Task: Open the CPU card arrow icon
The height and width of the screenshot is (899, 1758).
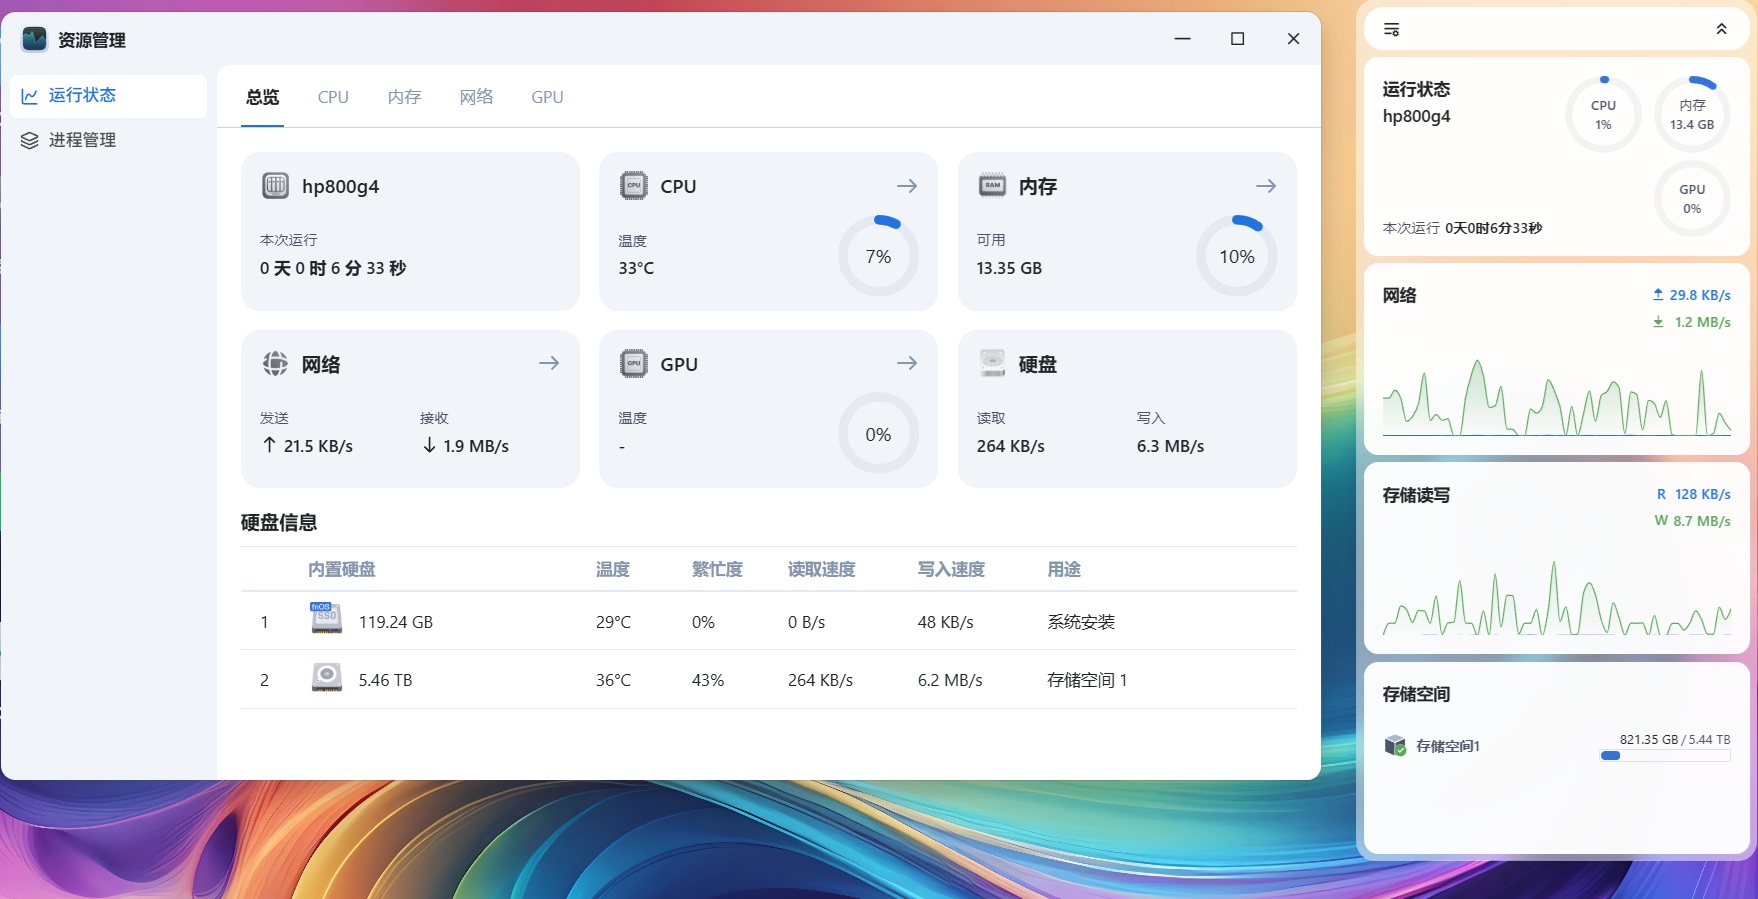Action: [906, 186]
